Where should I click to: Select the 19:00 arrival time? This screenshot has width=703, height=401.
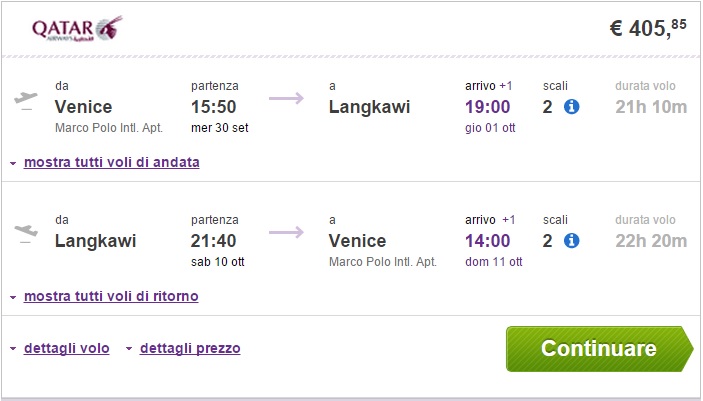click(x=487, y=107)
